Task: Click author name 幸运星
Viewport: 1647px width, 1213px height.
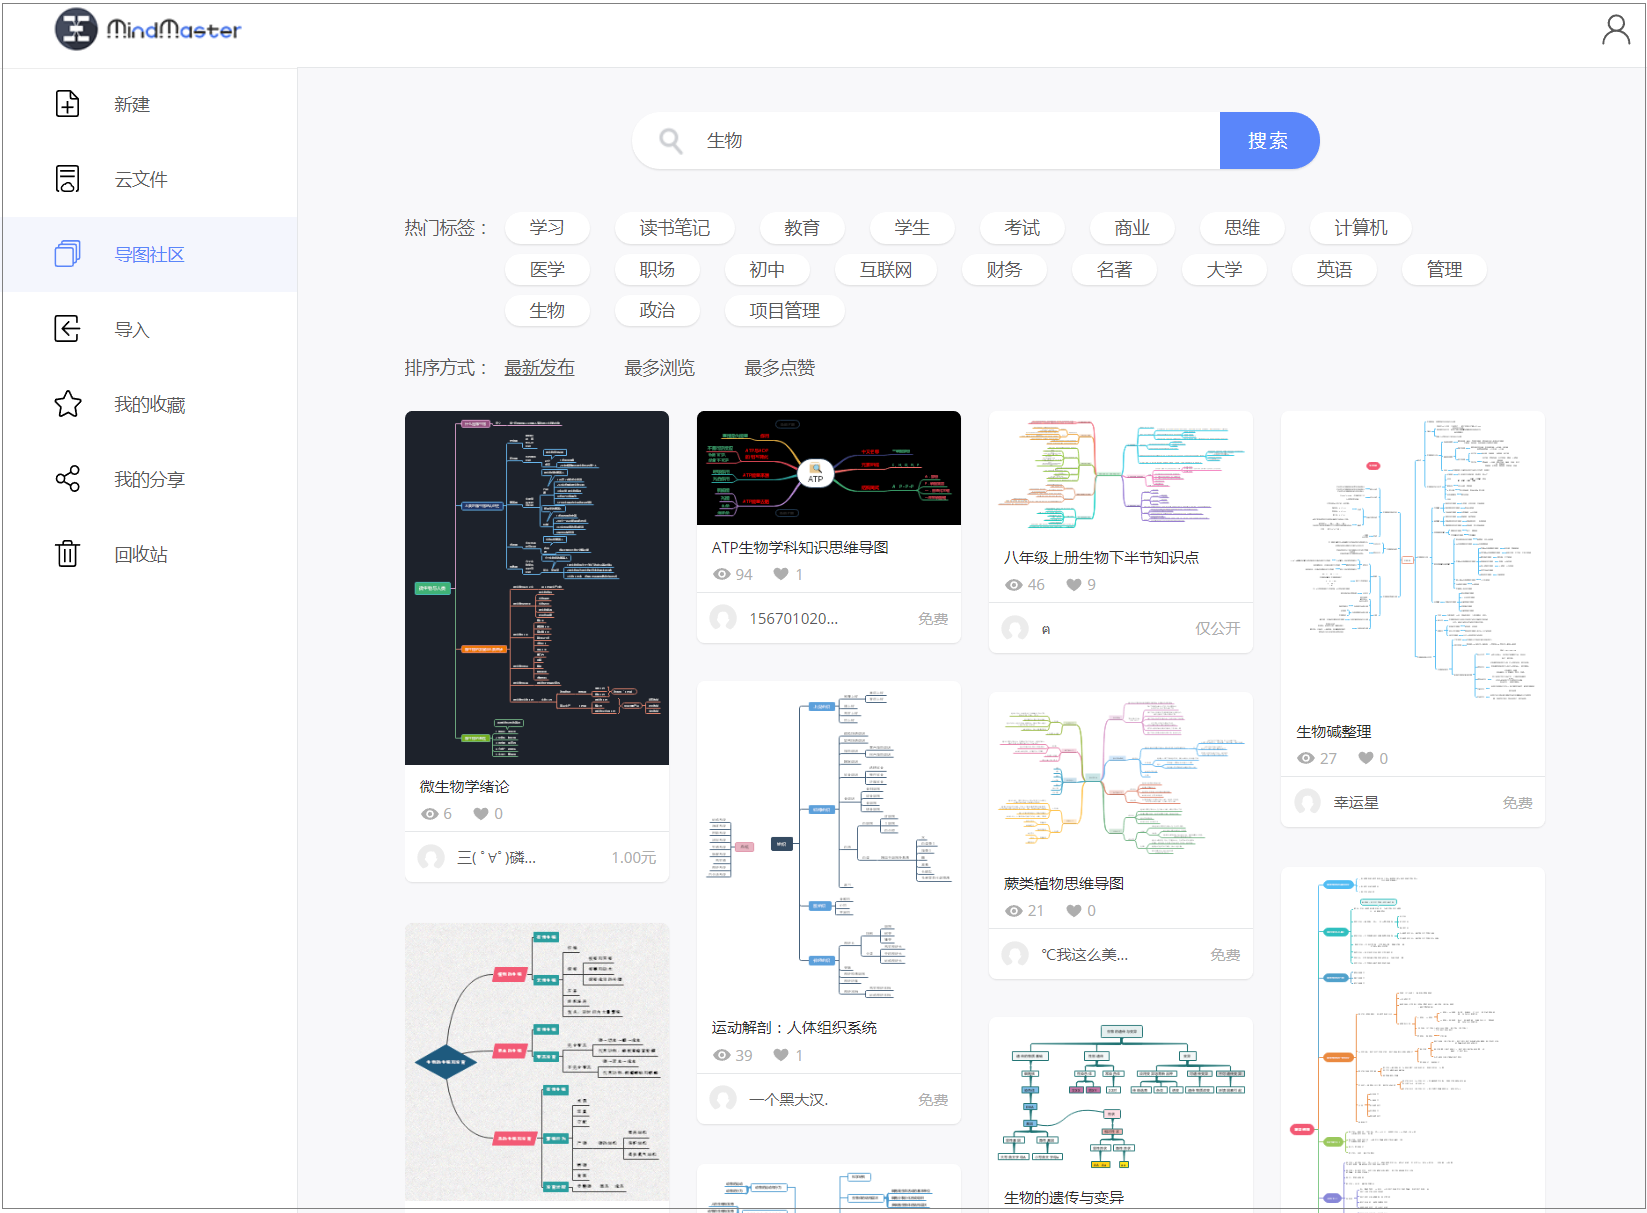Action: pos(1356,802)
